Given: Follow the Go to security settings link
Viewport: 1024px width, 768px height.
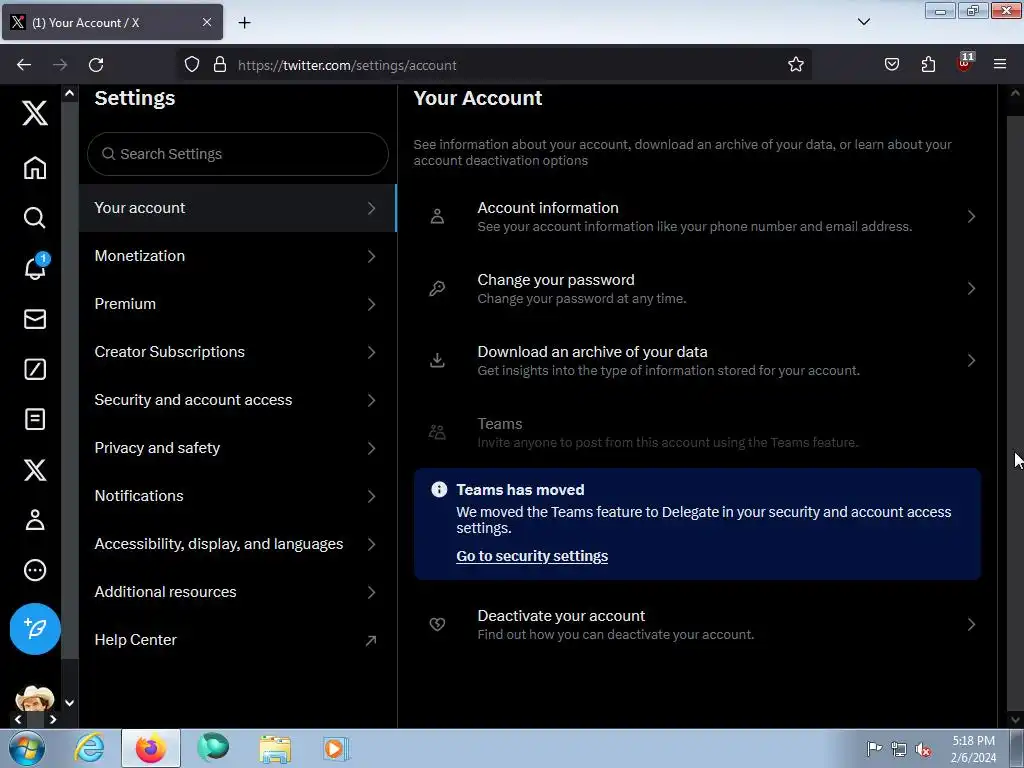Looking at the screenshot, I should coord(532,556).
